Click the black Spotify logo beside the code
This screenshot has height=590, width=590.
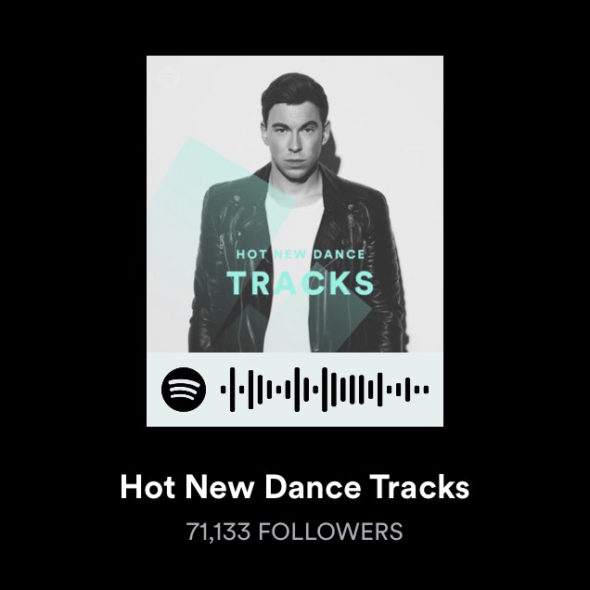[184, 389]
